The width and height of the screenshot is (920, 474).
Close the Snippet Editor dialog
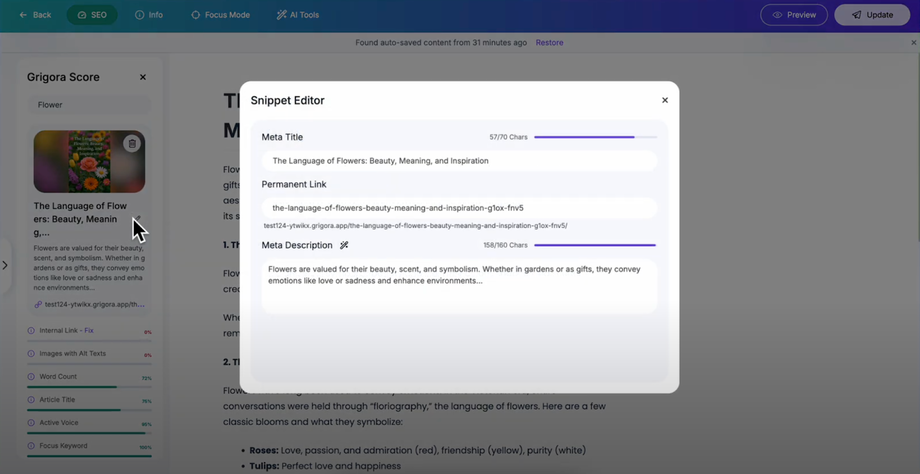pos(665,100)
